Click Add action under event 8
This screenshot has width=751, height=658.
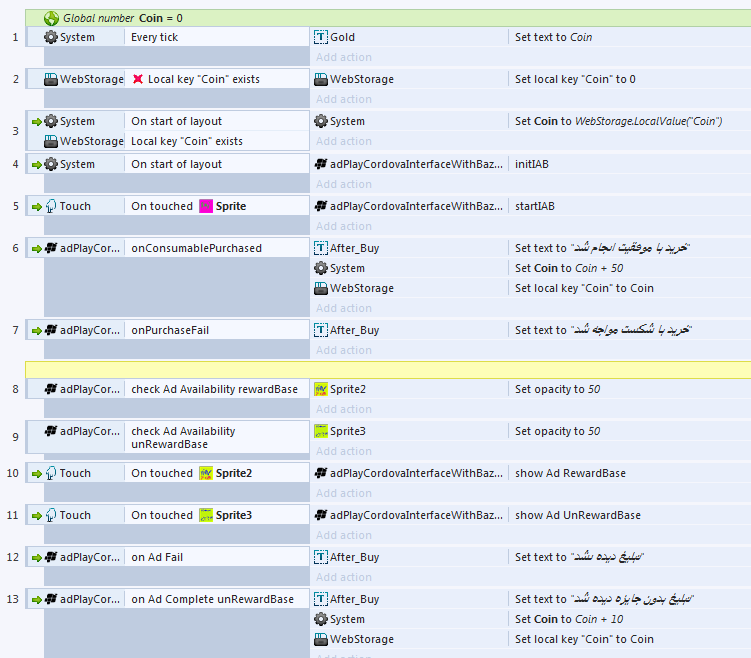click(x=343, y=409)
